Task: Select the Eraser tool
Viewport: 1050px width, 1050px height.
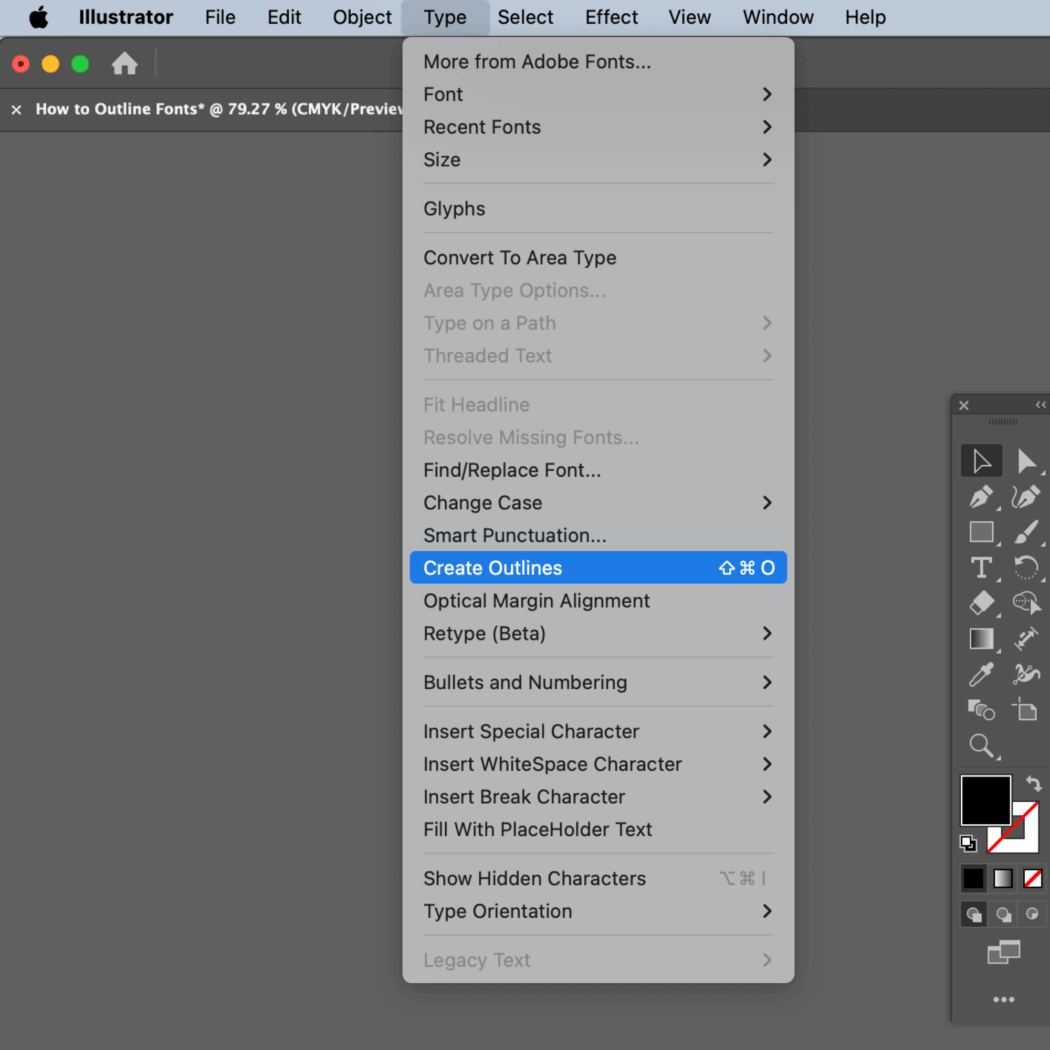Action: point(981,603)
